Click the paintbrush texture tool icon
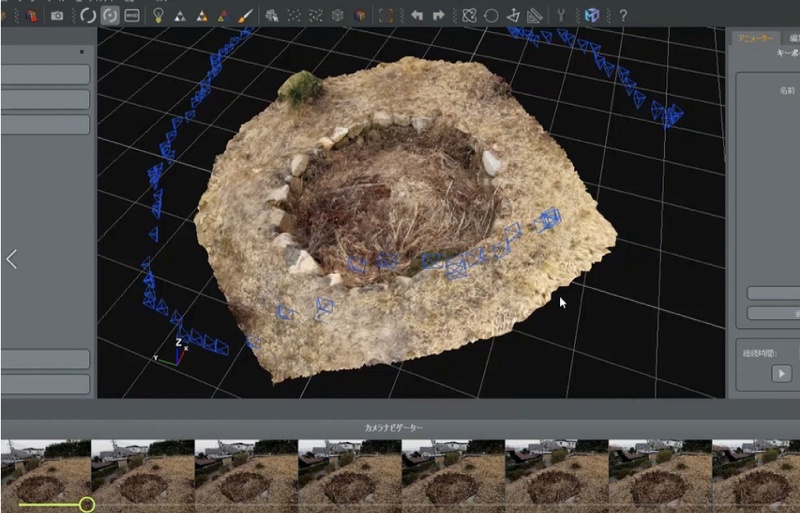 coord(246,15)
